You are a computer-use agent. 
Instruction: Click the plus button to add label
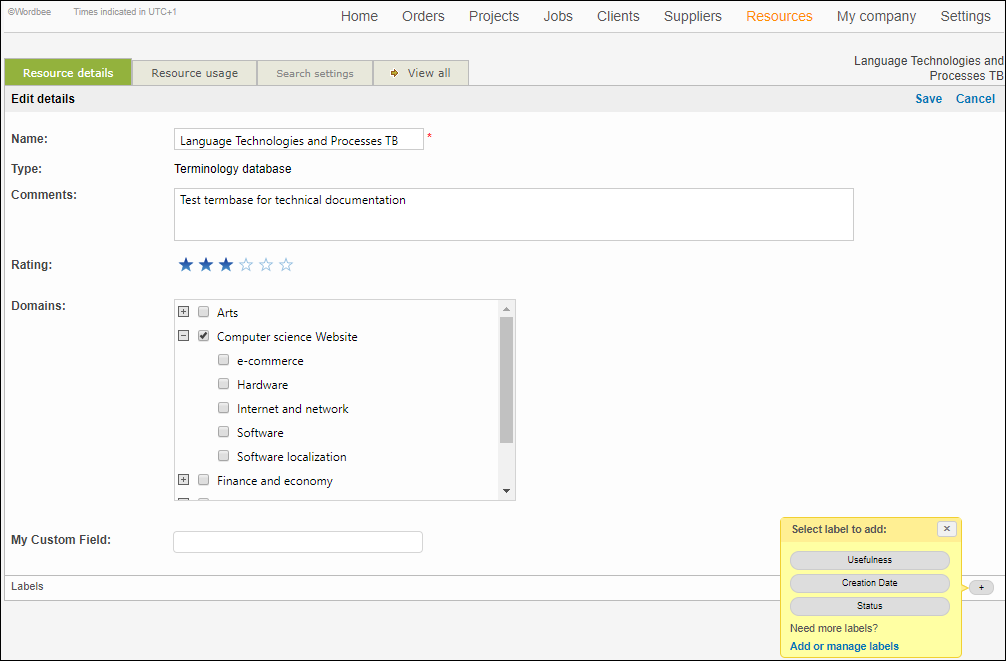[981, 587]
